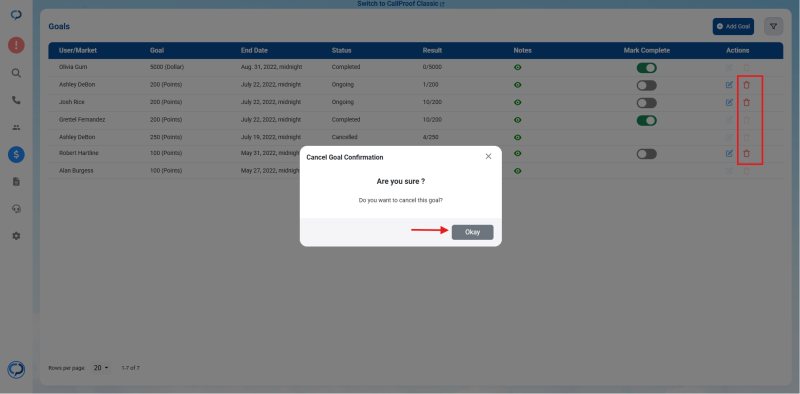This screenshot has height=394, width=800.
Task: Click the disabled edit icon for Grettel Fernandez
Action: click(729, 120)
